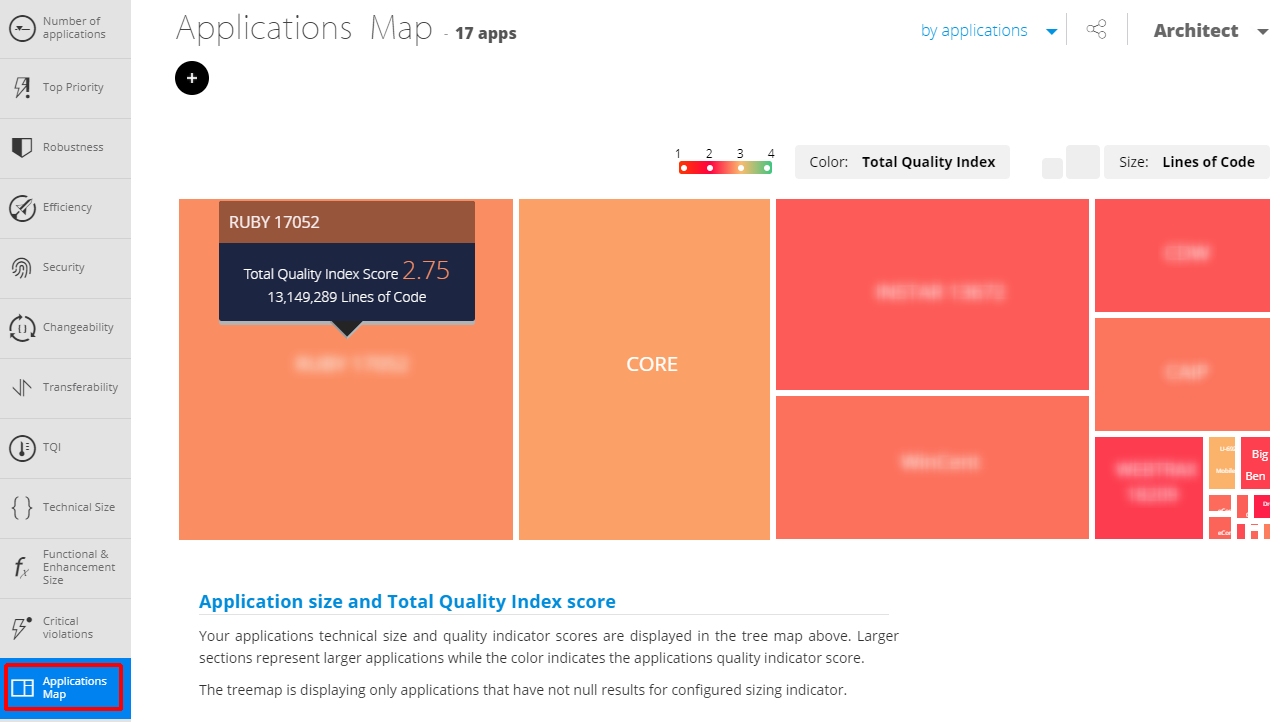1281x722 pixels.
Task: Open the Architect role dropdown
Action: click(x=1211, y=31)
